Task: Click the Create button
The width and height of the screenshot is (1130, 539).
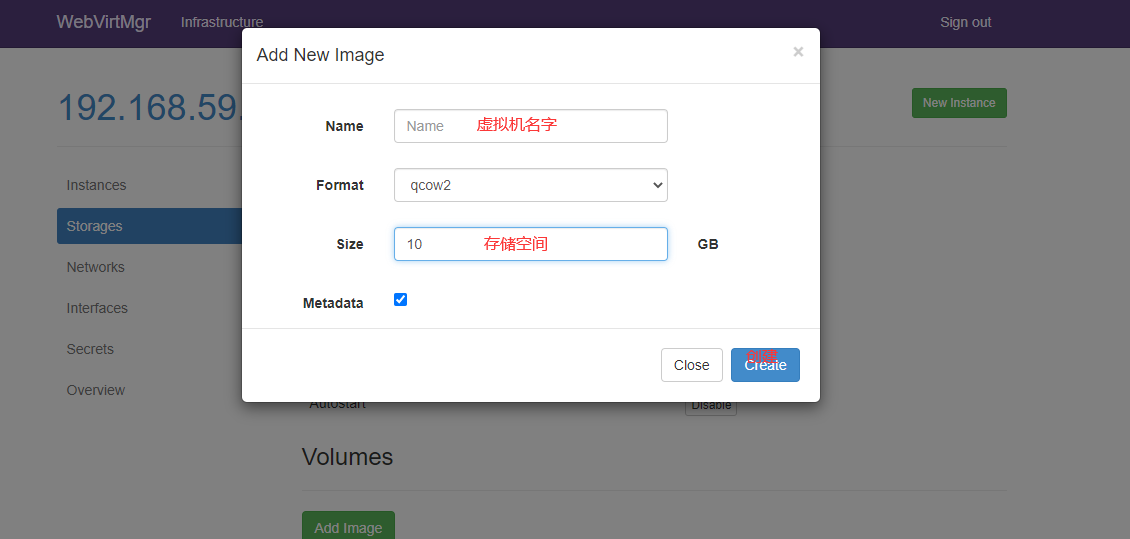Action: pyautogui.click(x=765, y=365)
